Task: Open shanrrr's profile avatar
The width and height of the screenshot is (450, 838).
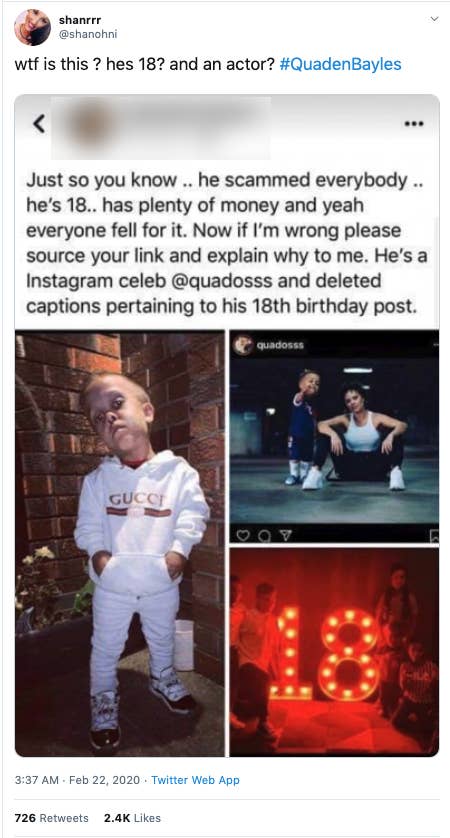Action: [33, 27]
